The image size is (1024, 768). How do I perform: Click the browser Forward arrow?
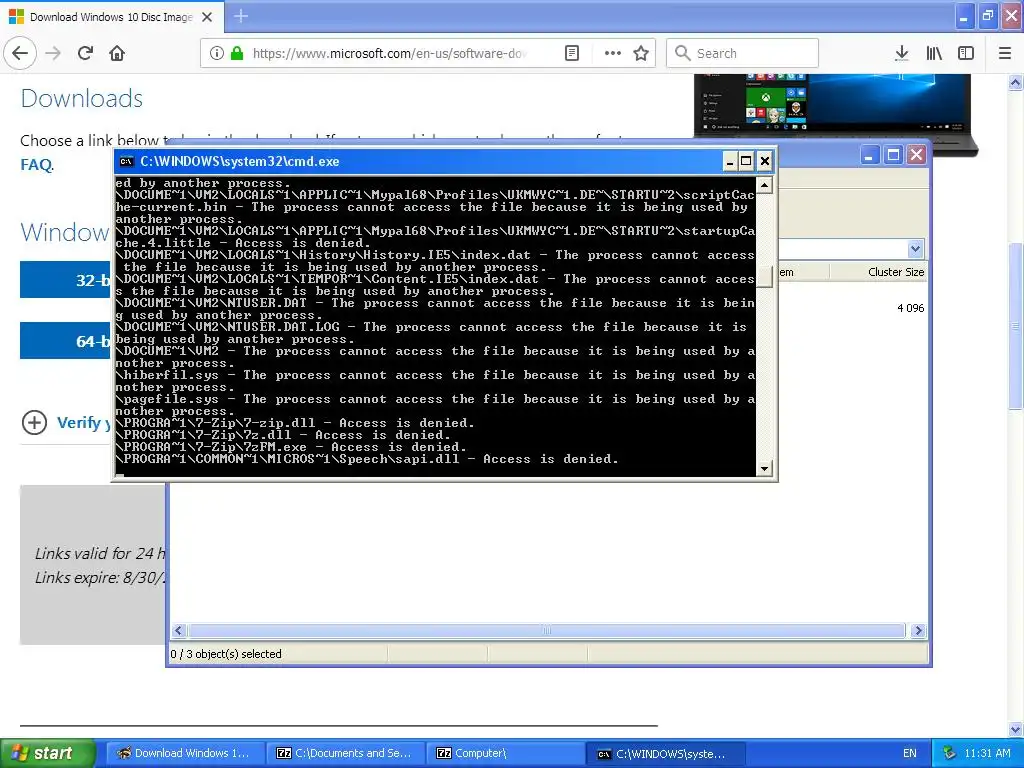coord(54,53)
